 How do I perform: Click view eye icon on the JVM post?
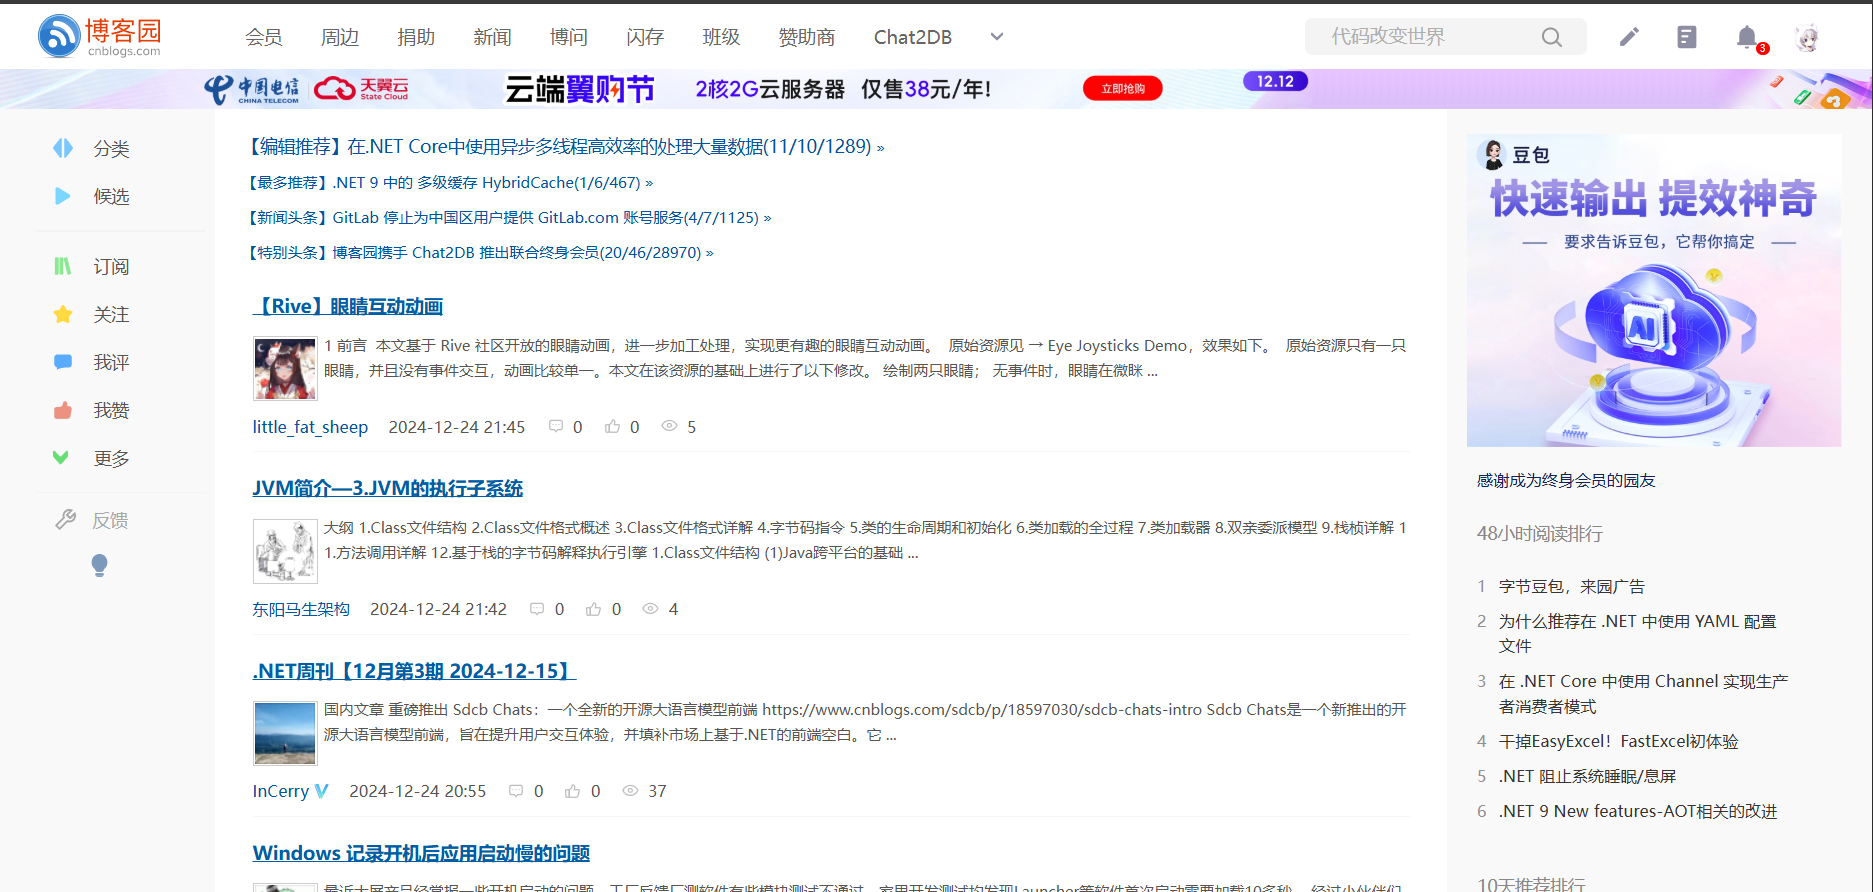point(650,608)
